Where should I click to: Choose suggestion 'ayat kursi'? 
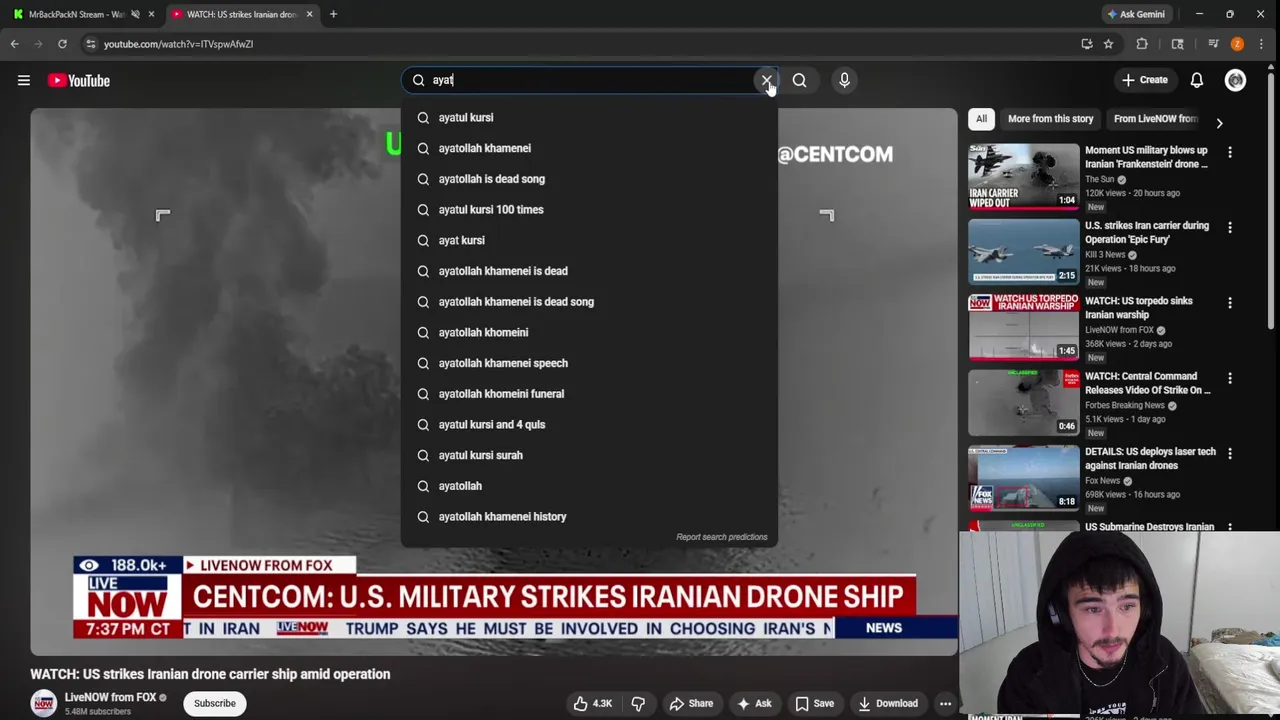[x=589, y=240]
